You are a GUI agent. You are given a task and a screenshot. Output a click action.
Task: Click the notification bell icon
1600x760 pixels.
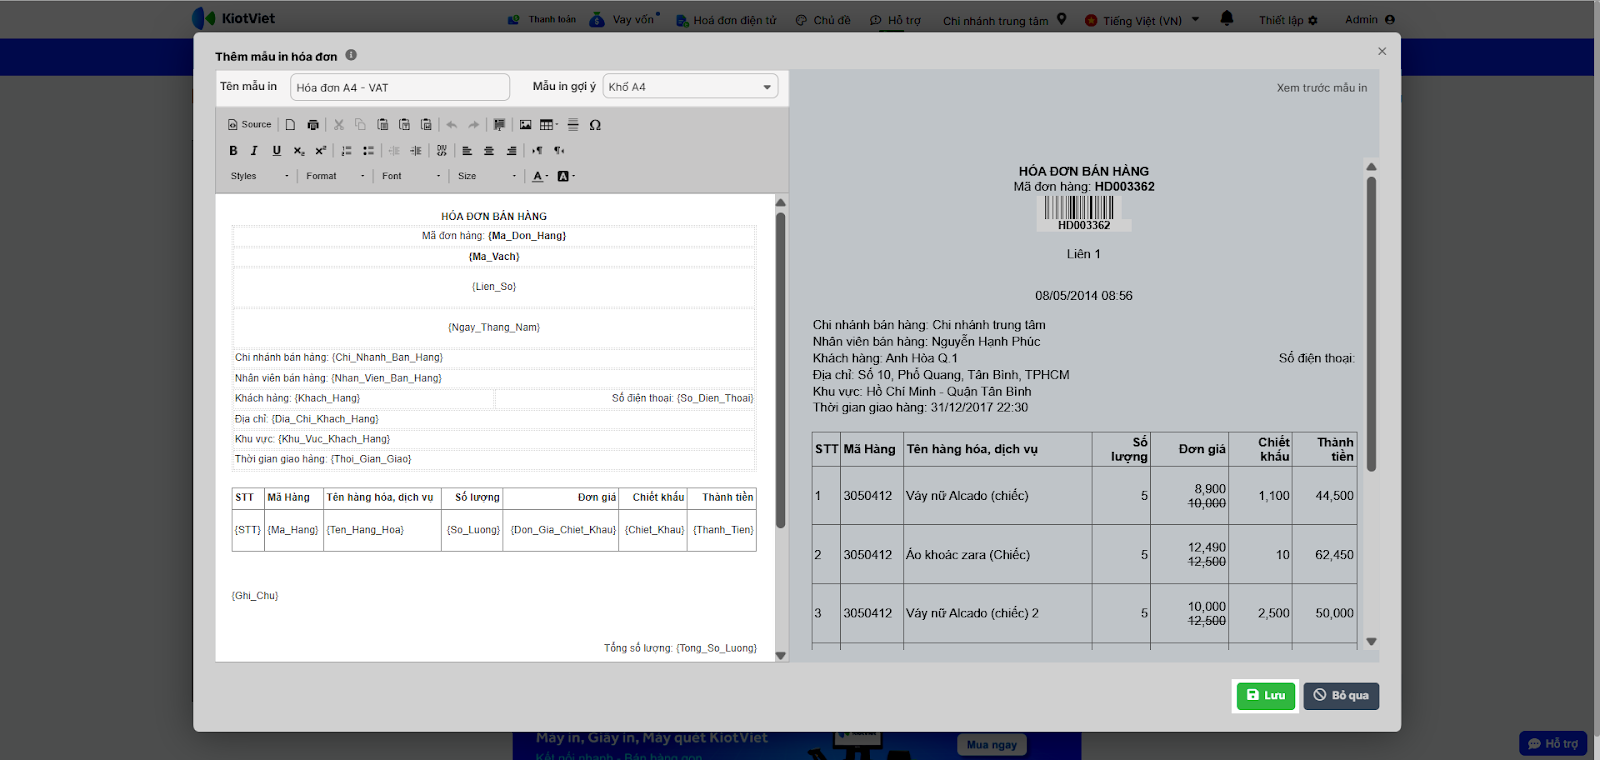pos(1227,19)
